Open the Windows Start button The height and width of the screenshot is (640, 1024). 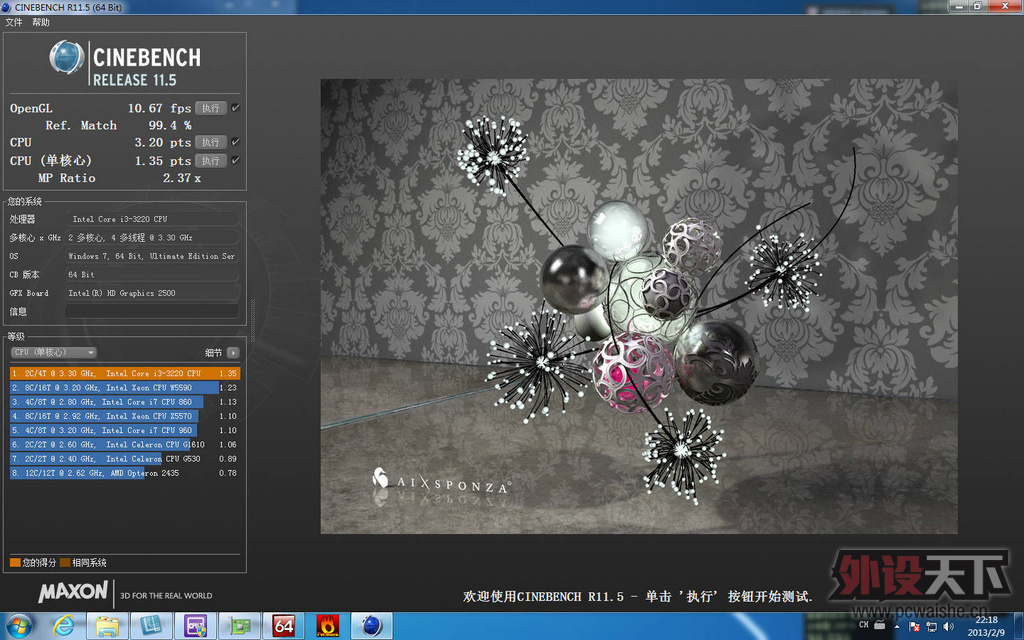click(18, 626)
